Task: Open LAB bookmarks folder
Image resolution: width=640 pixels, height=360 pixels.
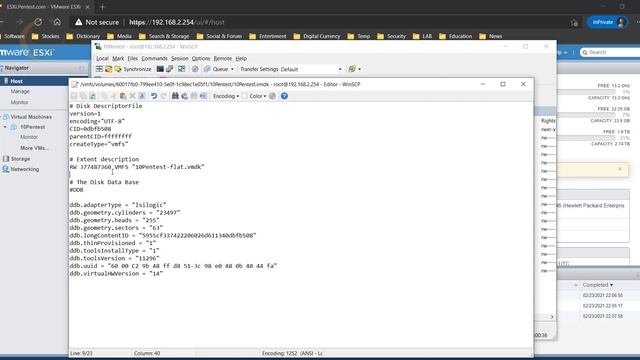Action: tap(422, 36)
